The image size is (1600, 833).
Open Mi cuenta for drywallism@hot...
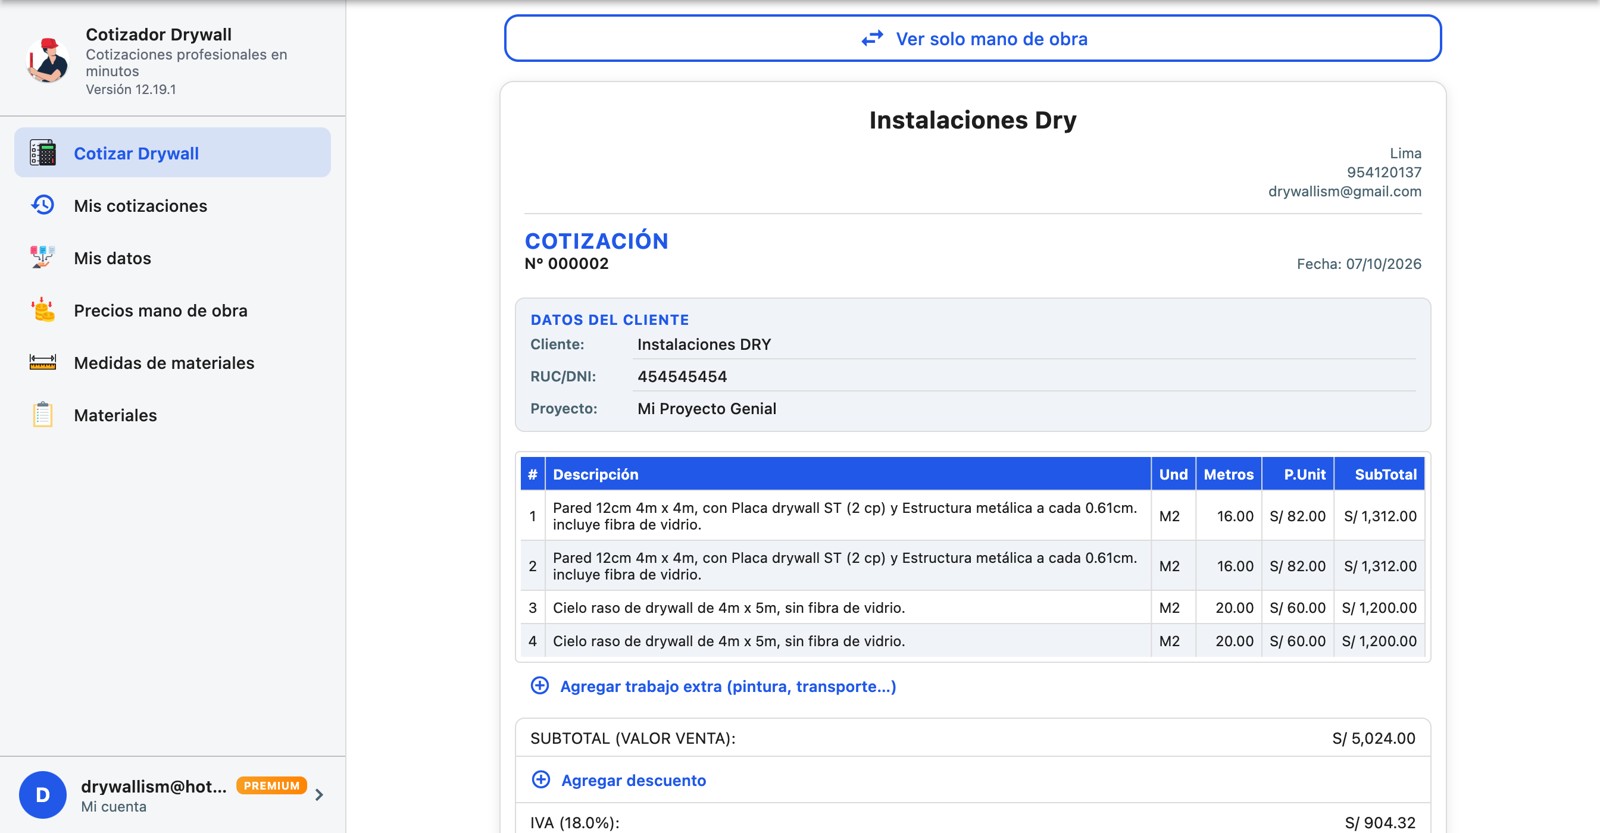click(173, 795)
